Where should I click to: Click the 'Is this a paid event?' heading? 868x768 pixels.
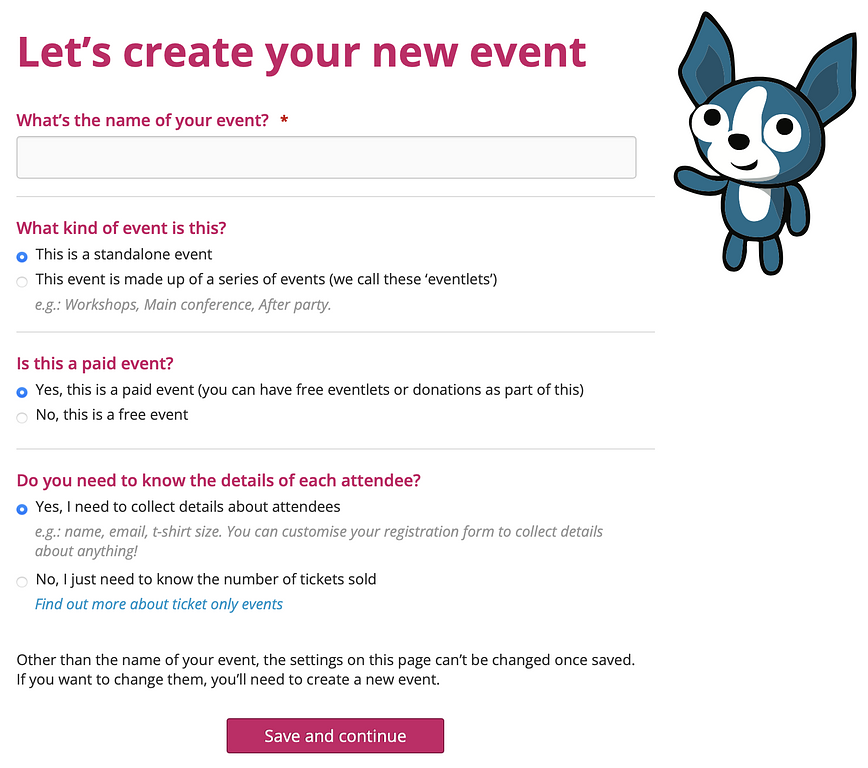click(x=95, y=364)
